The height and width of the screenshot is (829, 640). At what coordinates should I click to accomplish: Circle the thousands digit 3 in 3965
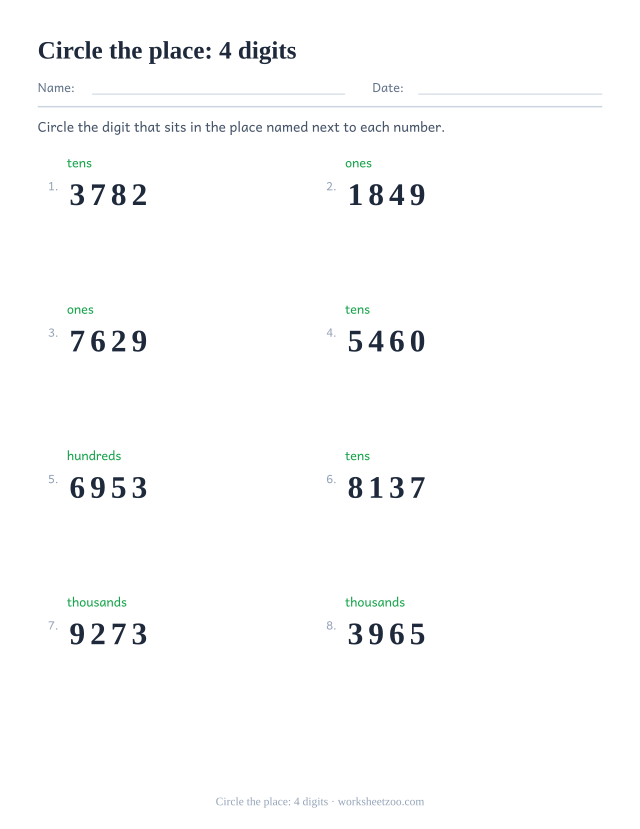click(355, 634)
